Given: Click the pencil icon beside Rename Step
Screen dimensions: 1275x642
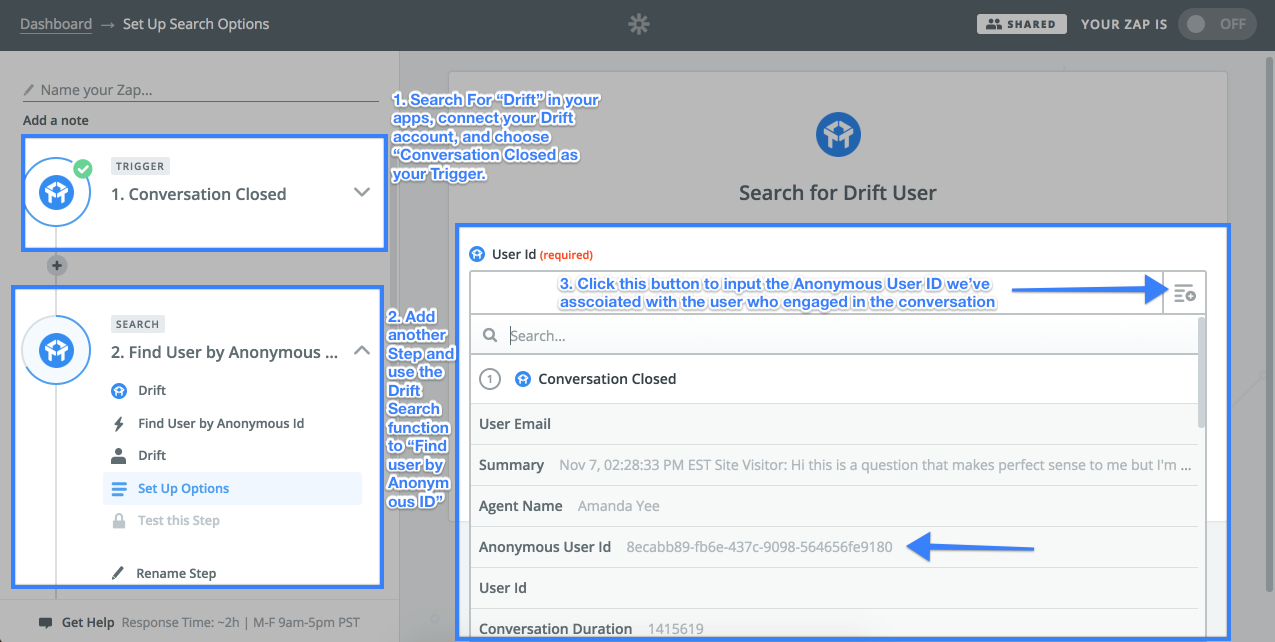Looking at the screenshot, I should pos(119,574).
